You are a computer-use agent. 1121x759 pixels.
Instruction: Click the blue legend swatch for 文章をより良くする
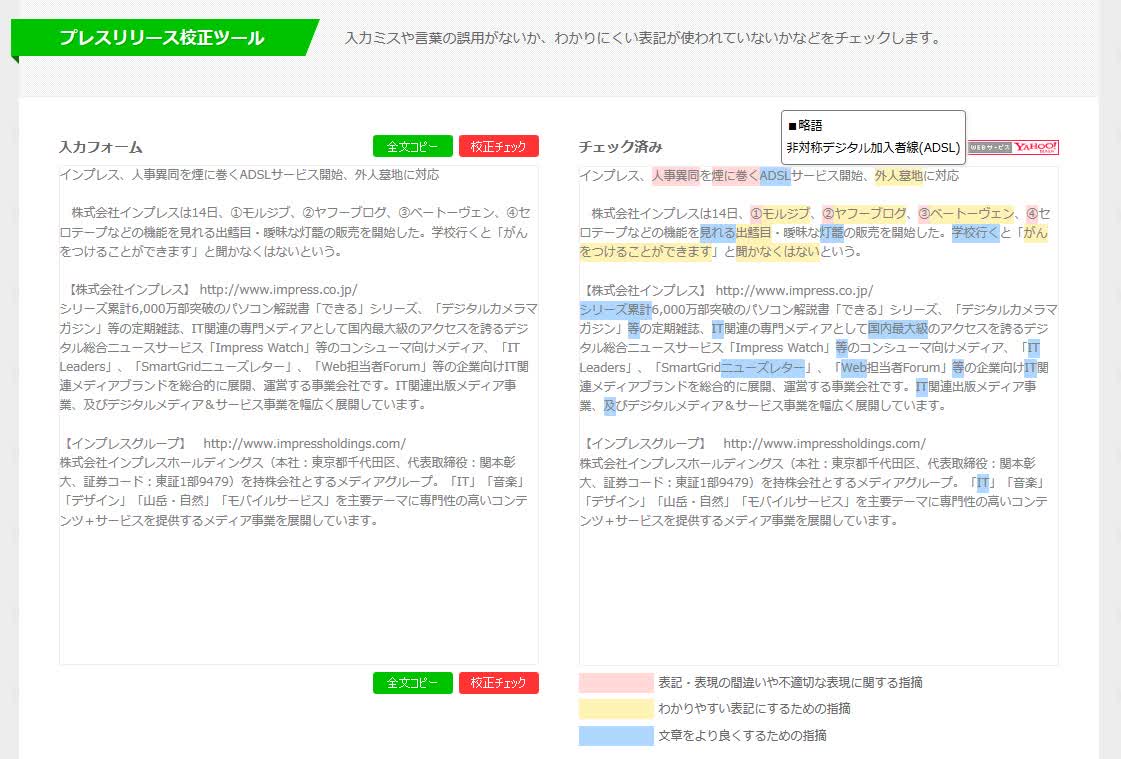616,735
